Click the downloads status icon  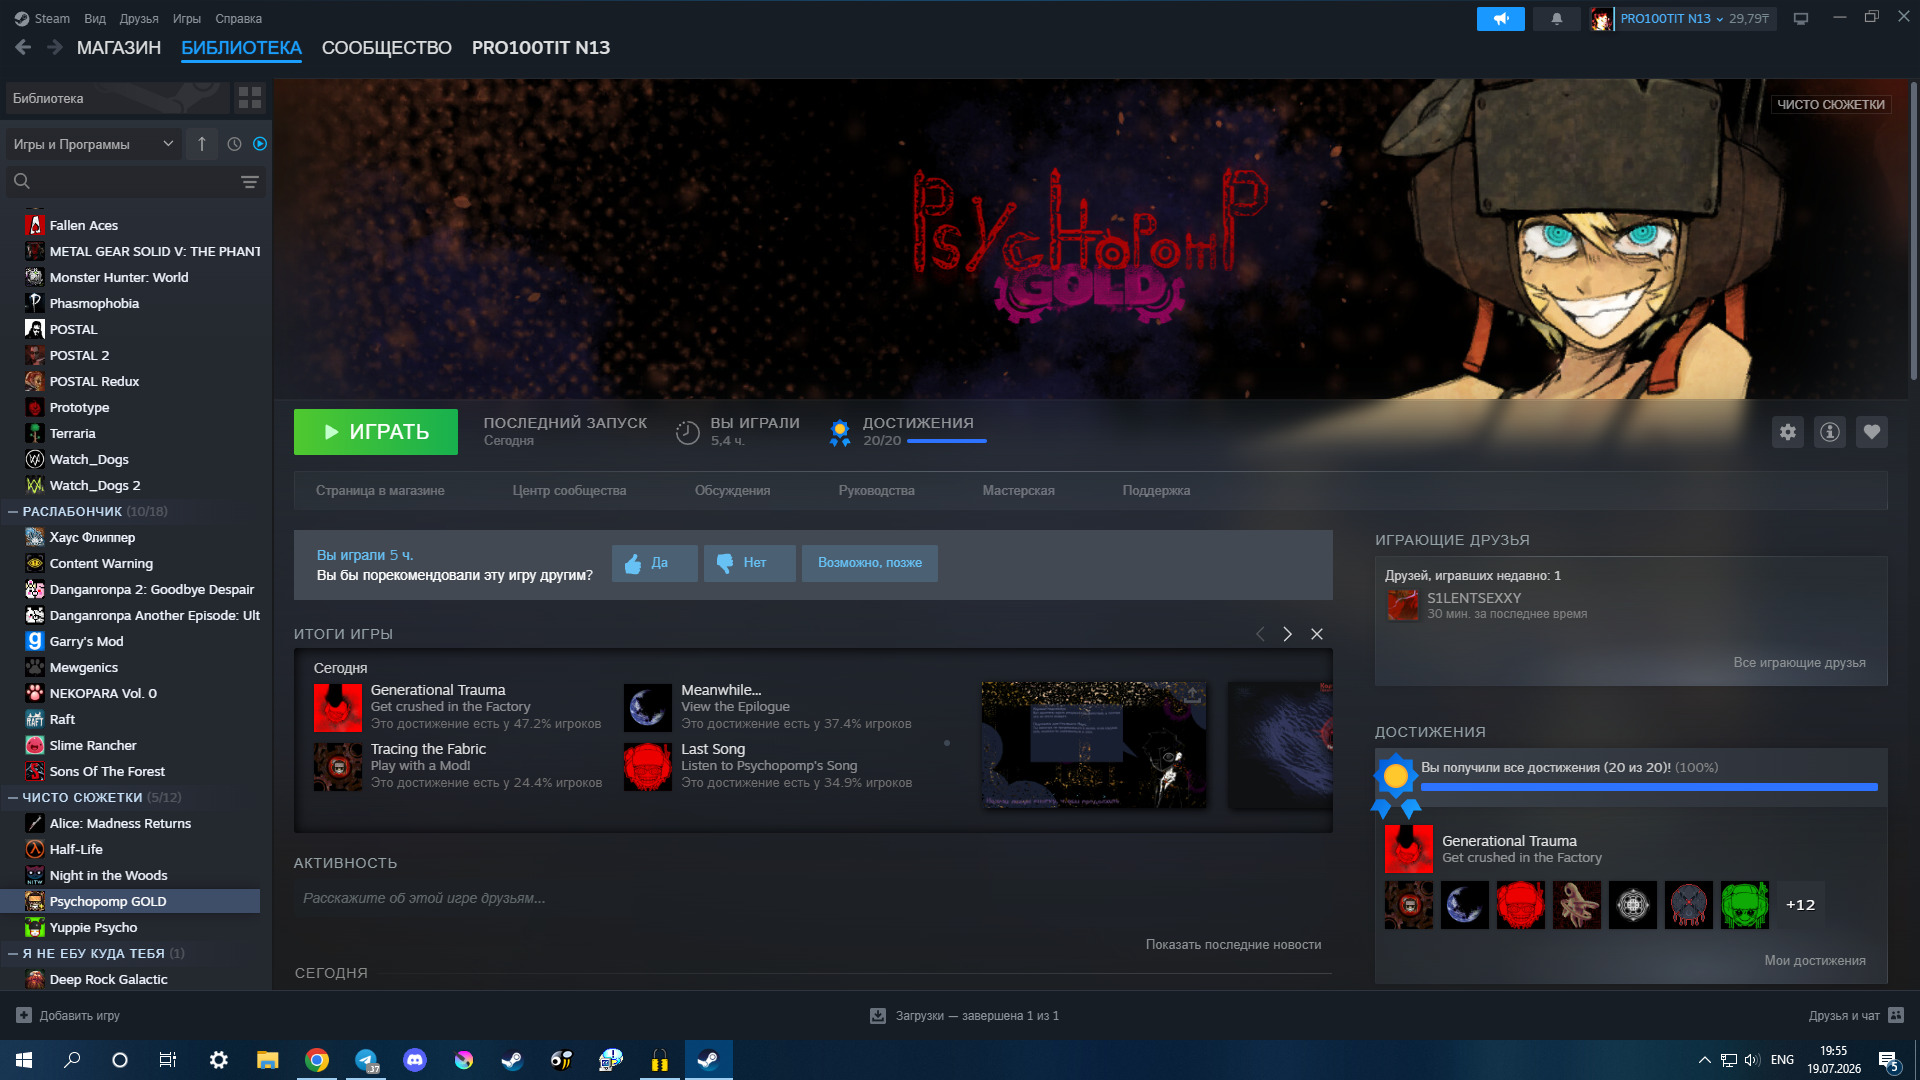coord(878,1016)
